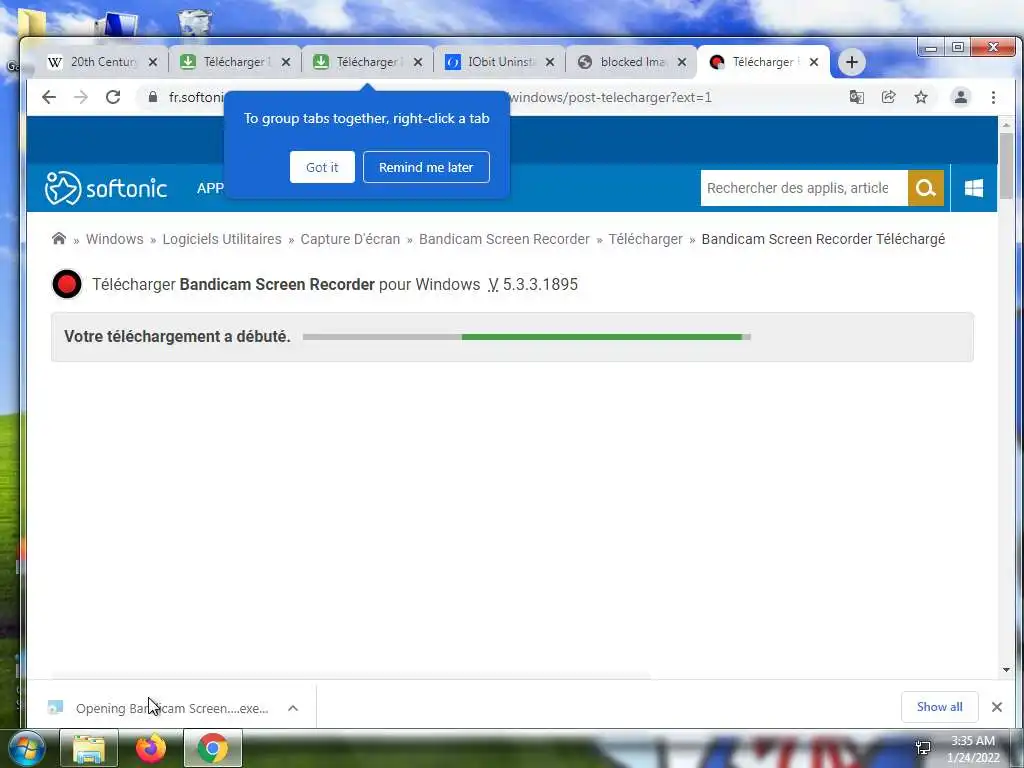
Task: Expand the Bandicam download item chevron
Action: coord(293,708)
